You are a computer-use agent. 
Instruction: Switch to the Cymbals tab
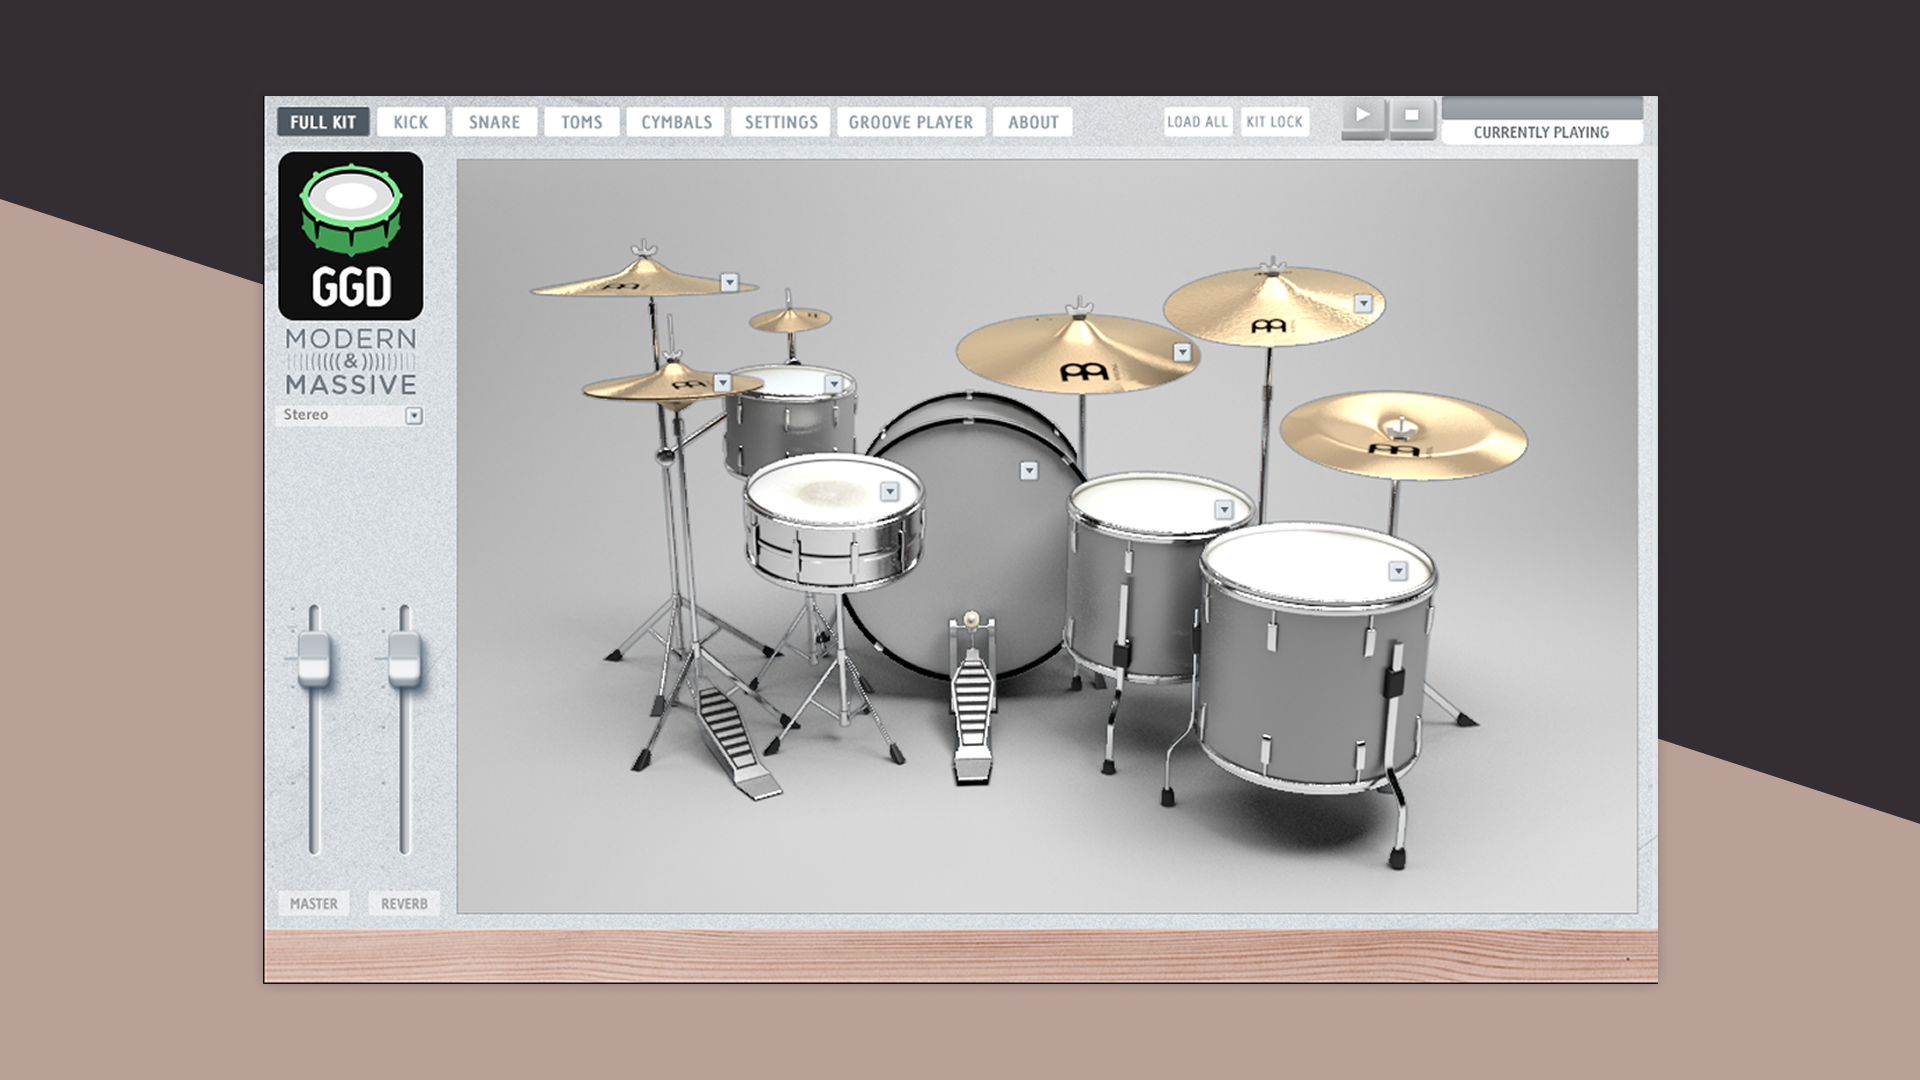click(676, 122)
